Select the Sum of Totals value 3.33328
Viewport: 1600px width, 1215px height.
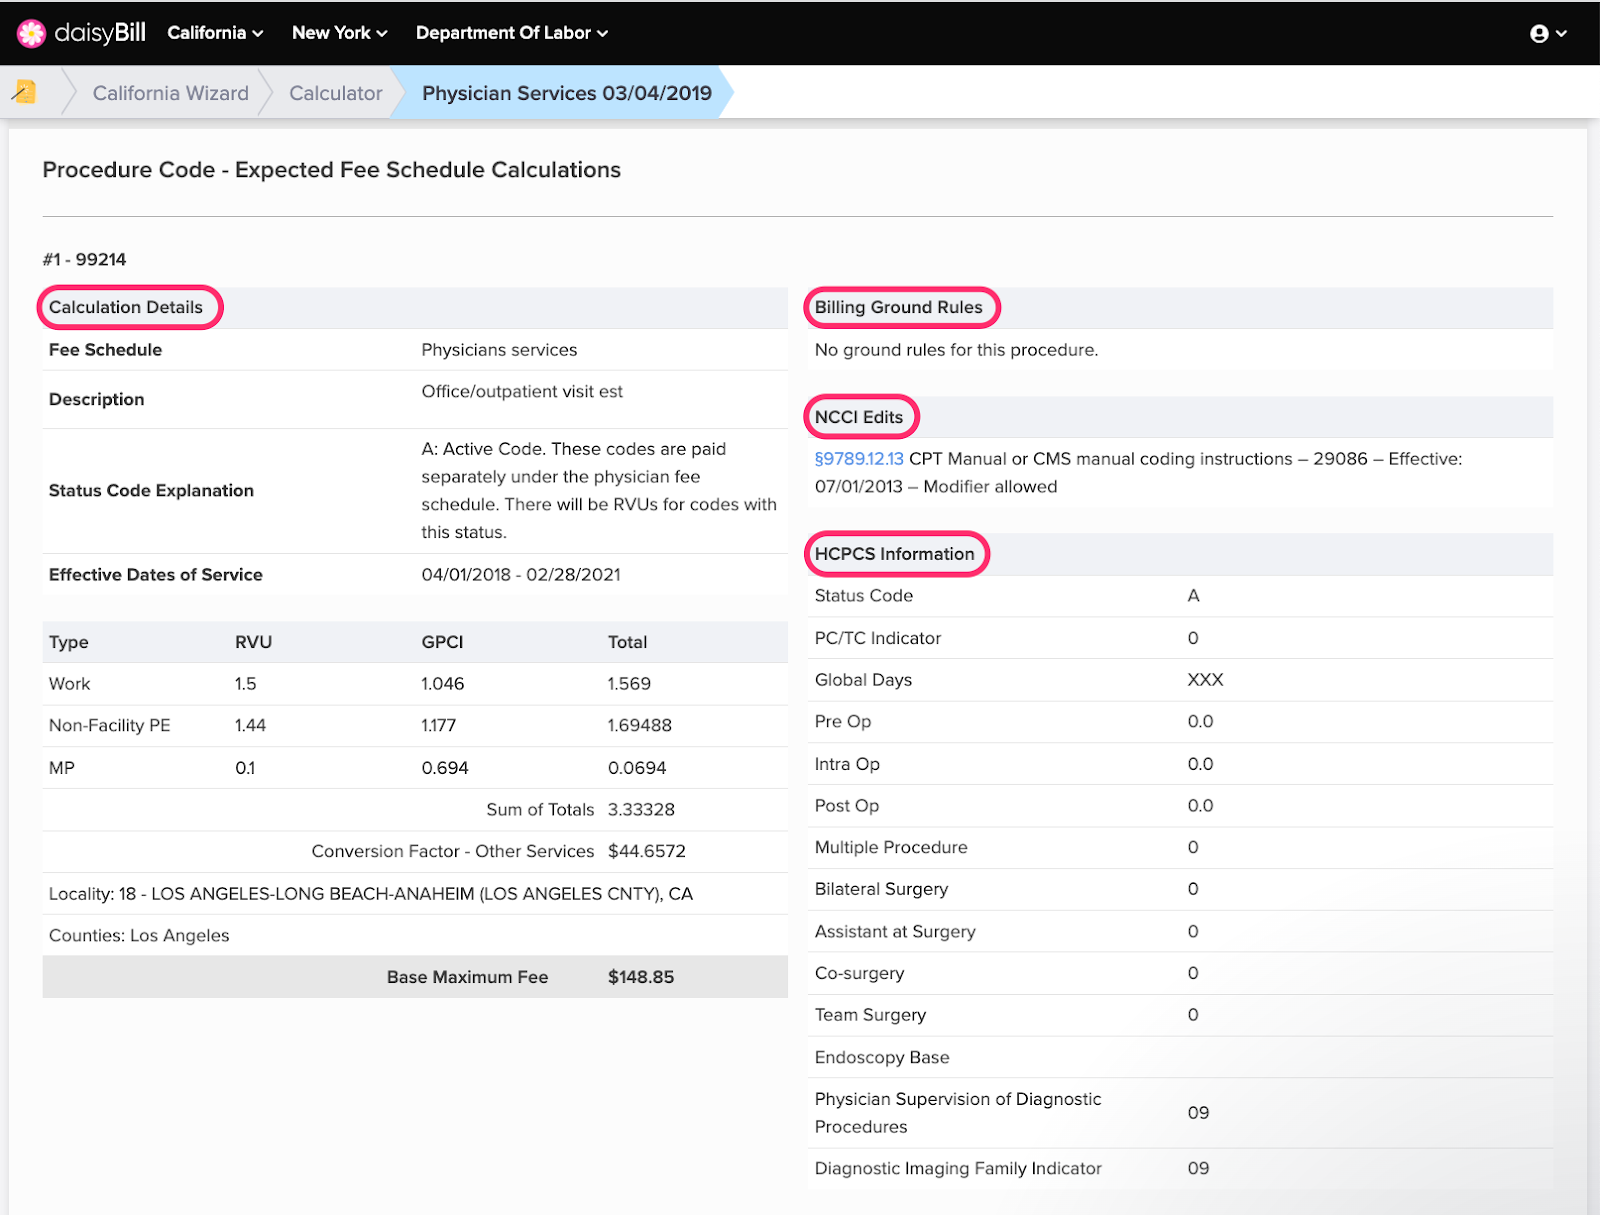click(x=640, y=809)
